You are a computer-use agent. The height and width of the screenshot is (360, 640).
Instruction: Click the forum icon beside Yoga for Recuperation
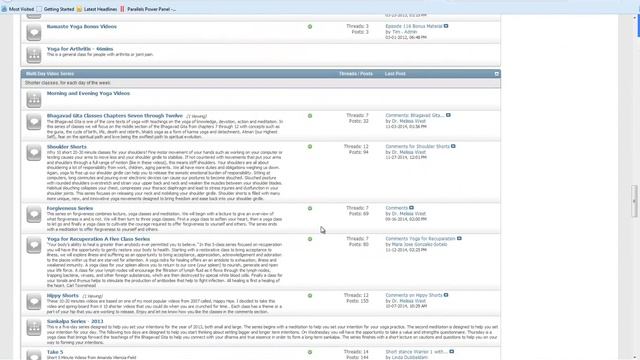34,245
